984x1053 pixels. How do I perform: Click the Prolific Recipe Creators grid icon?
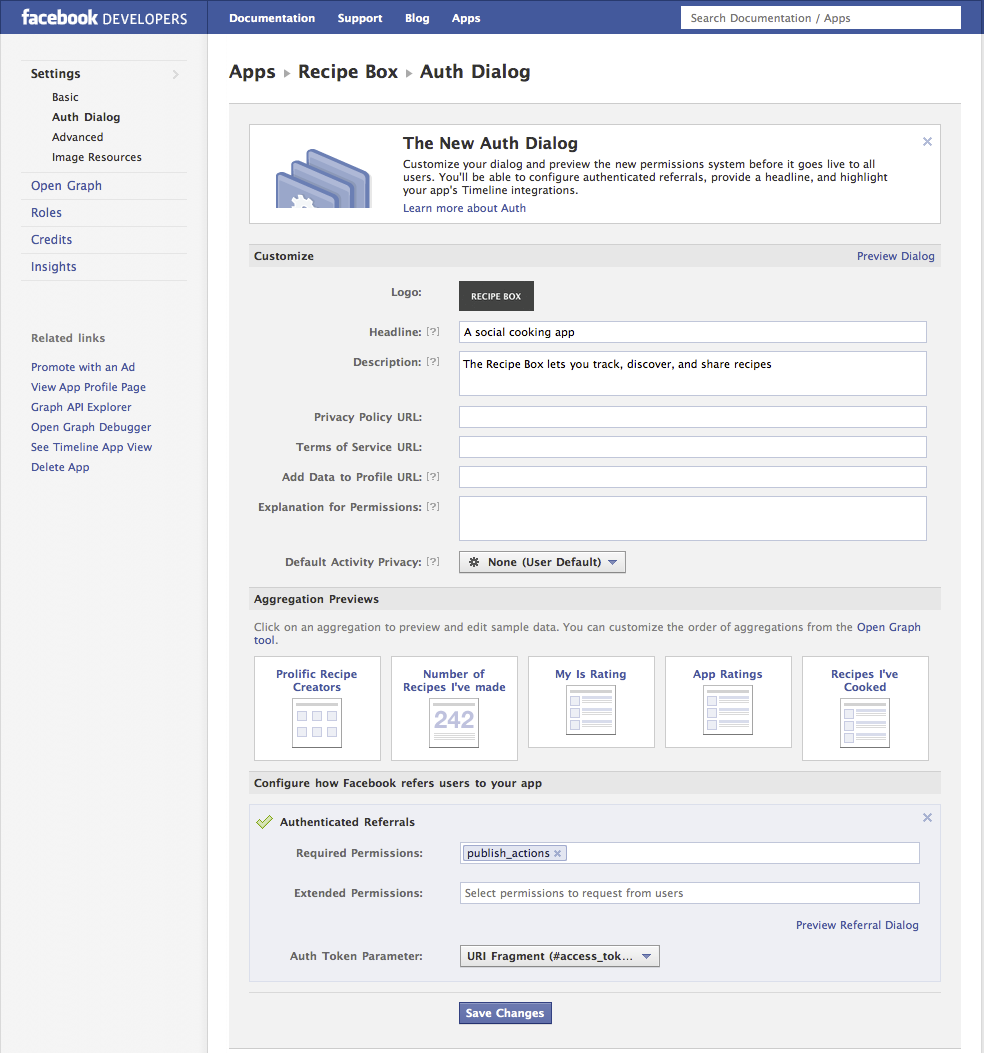317,723
